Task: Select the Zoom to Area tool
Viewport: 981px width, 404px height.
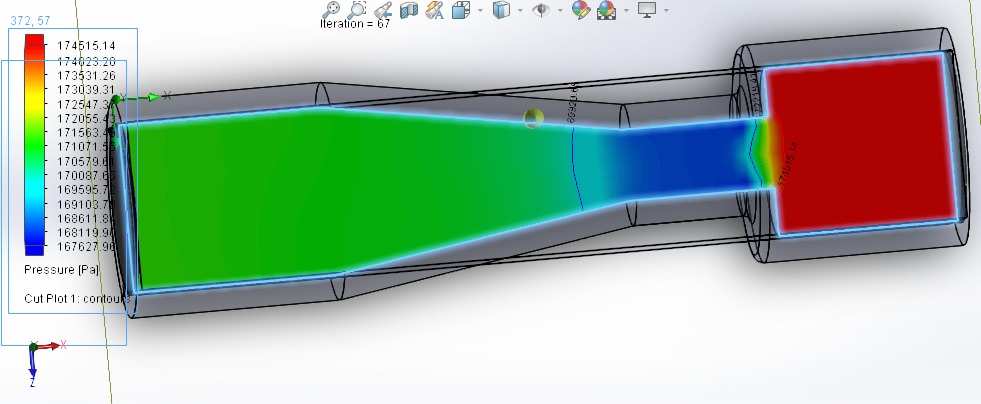Action: pos(357,10)
